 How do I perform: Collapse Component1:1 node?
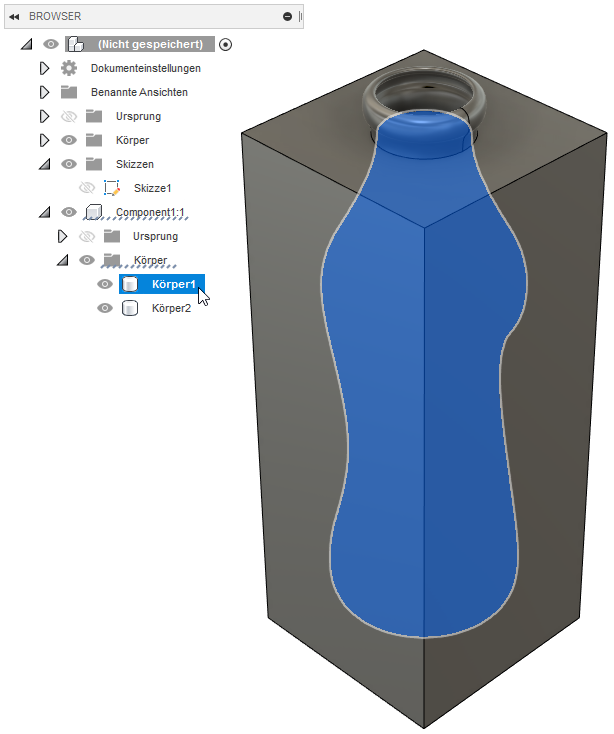tap(44, 213)
